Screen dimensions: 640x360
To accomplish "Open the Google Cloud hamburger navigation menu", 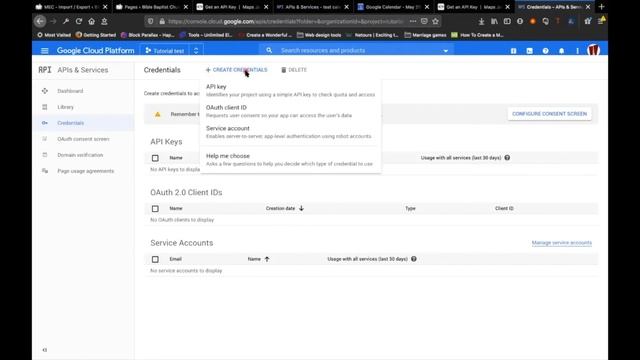I will tap(44, 51).
